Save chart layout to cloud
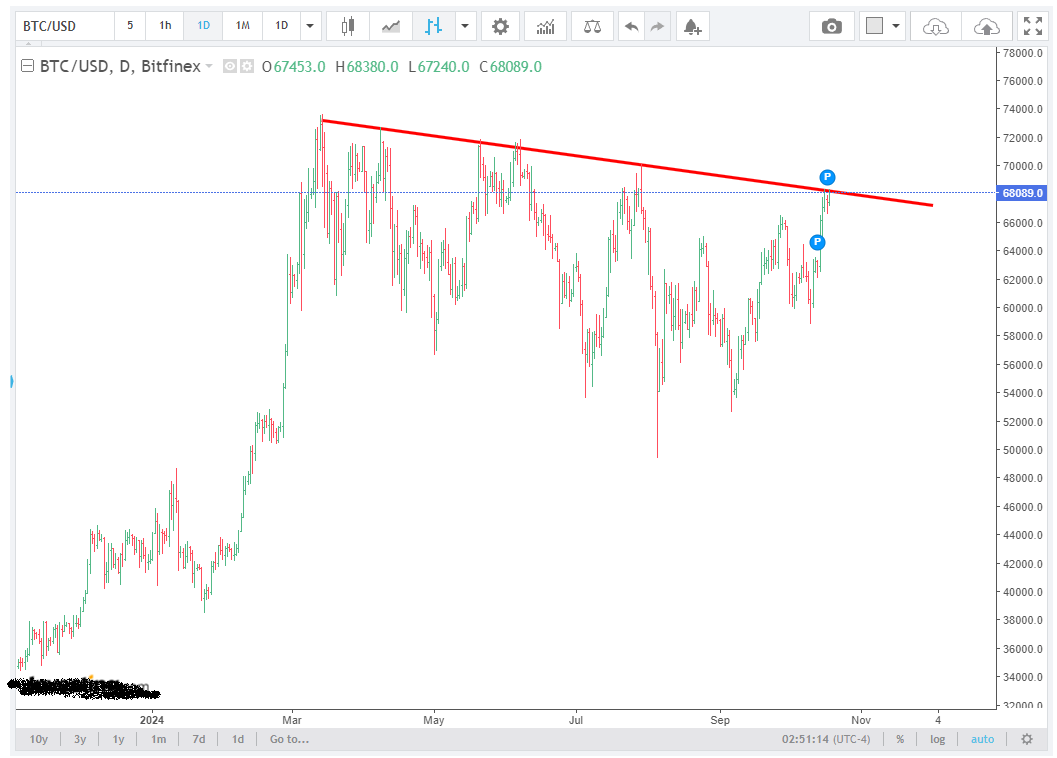This screenshot has width=1057, height=758. tap(987, 26)
